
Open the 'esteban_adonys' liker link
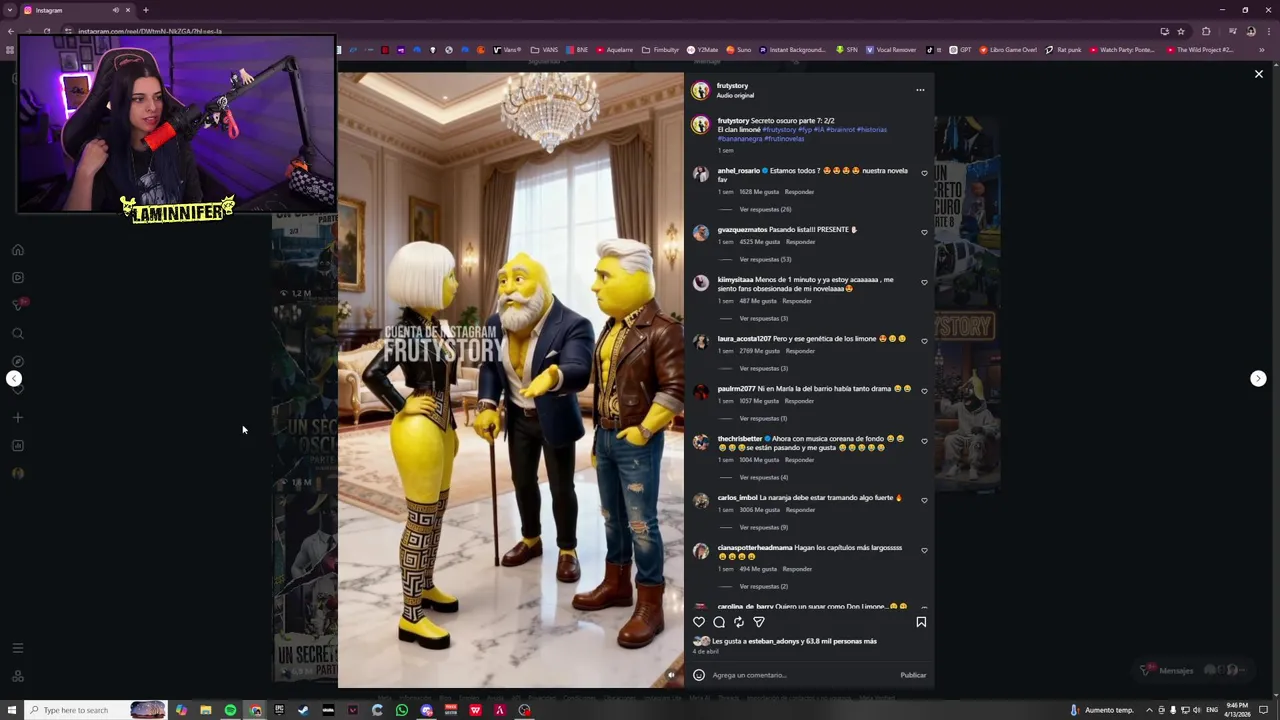pyautogui.click(x=774, y=642)
